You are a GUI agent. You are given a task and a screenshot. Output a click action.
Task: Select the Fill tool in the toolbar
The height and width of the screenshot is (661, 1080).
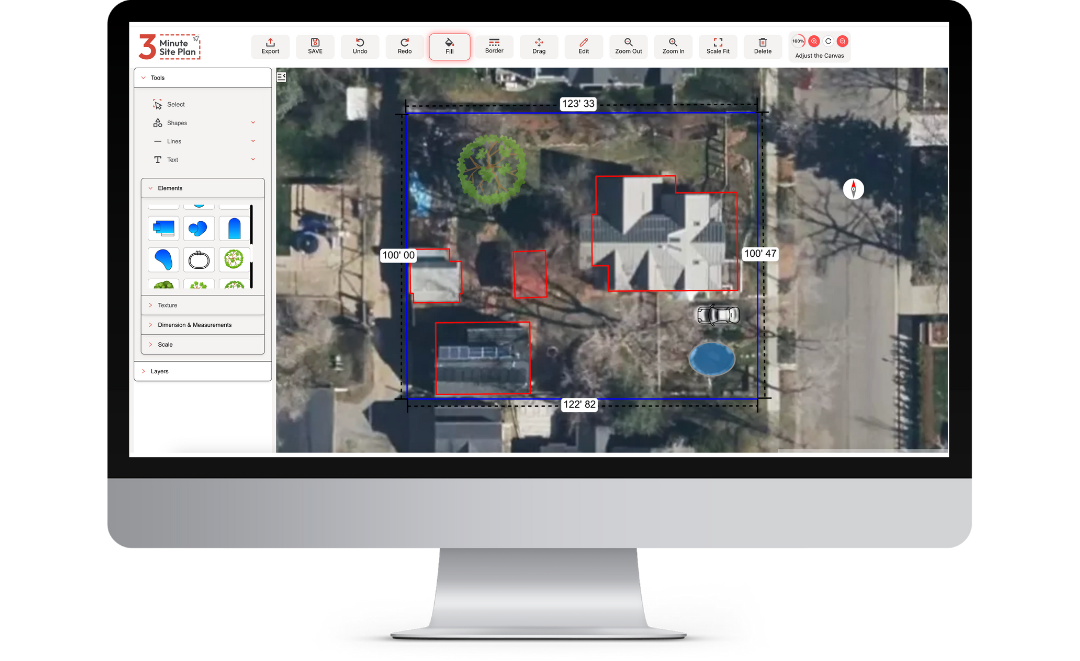pyautogui.click(x=449, y=46)
